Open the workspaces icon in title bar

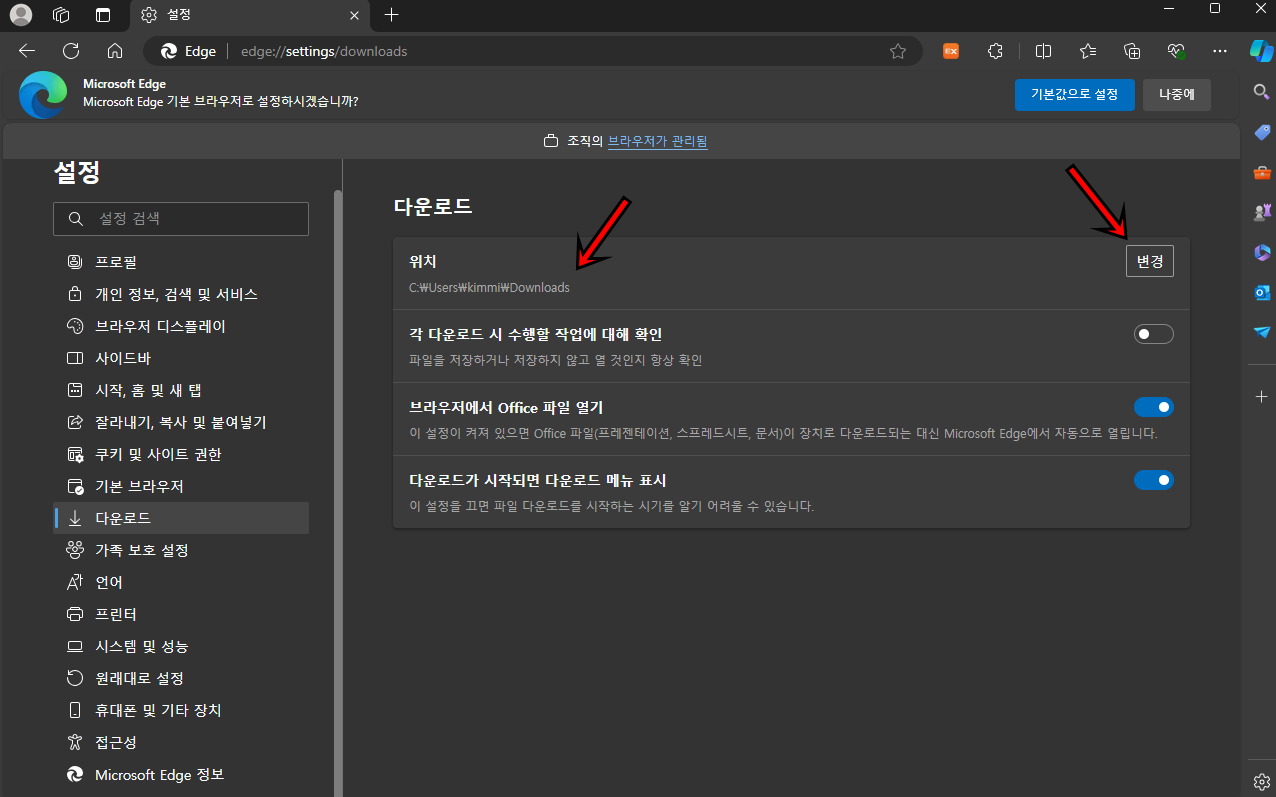[x=61, y=15]
